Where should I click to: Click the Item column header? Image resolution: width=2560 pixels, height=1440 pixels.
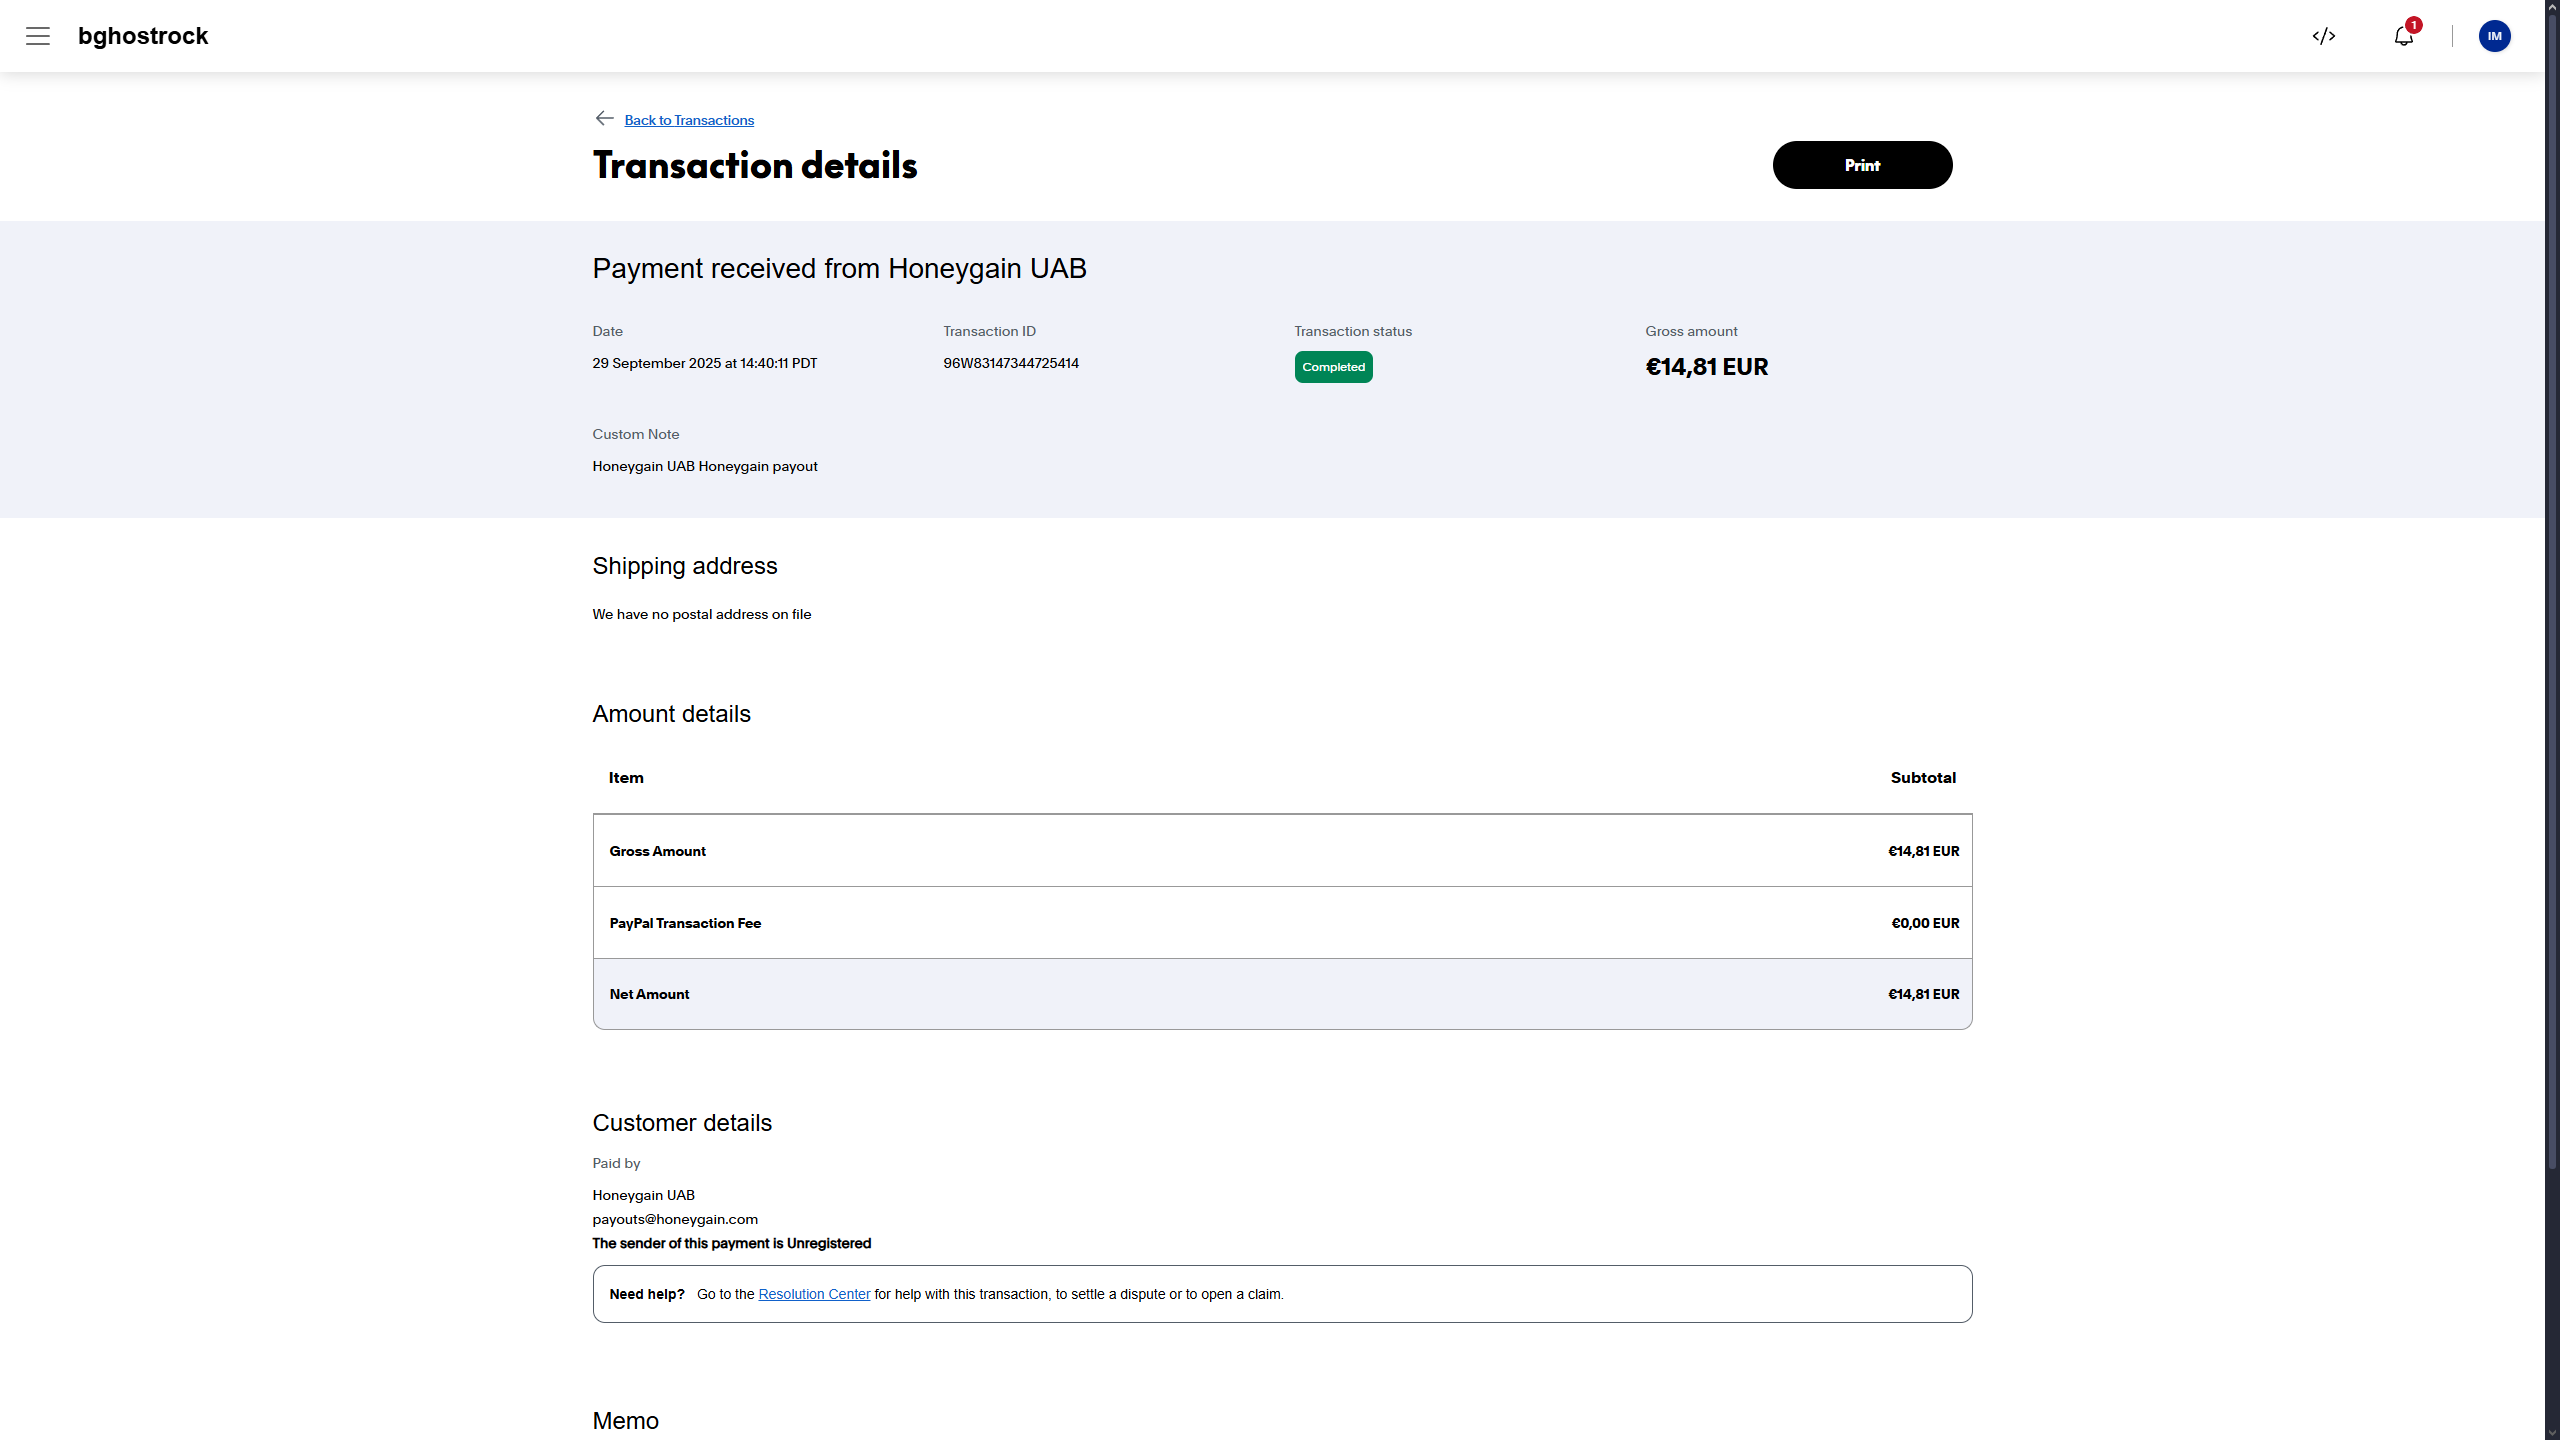point(626,778)
